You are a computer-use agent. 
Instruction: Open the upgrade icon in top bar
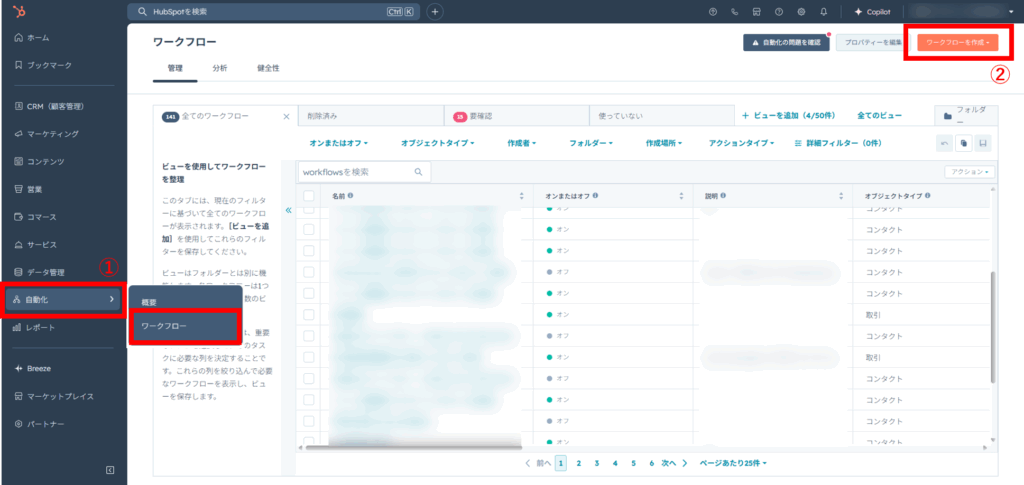[712, 12]
